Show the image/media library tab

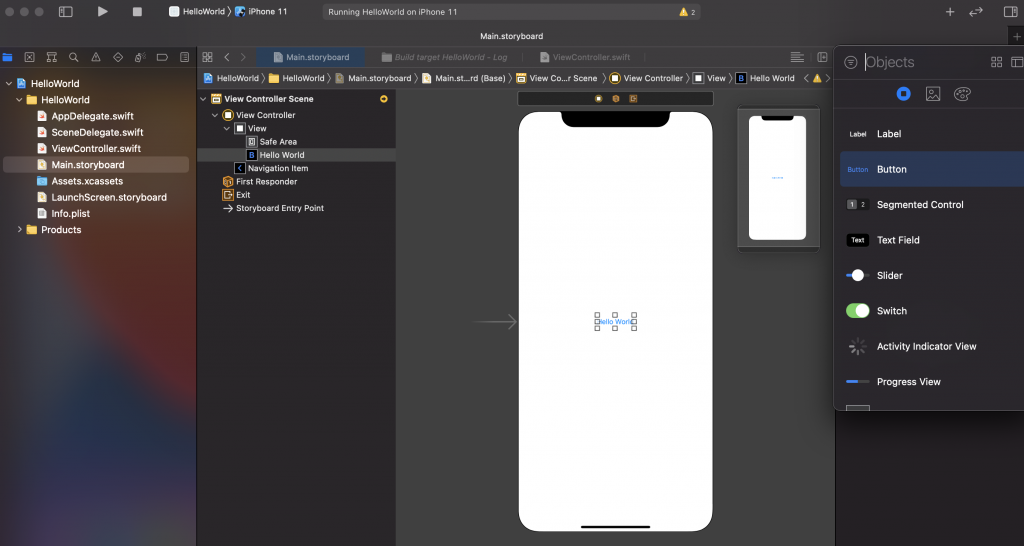pyautogui.click(x=933, y=94)
